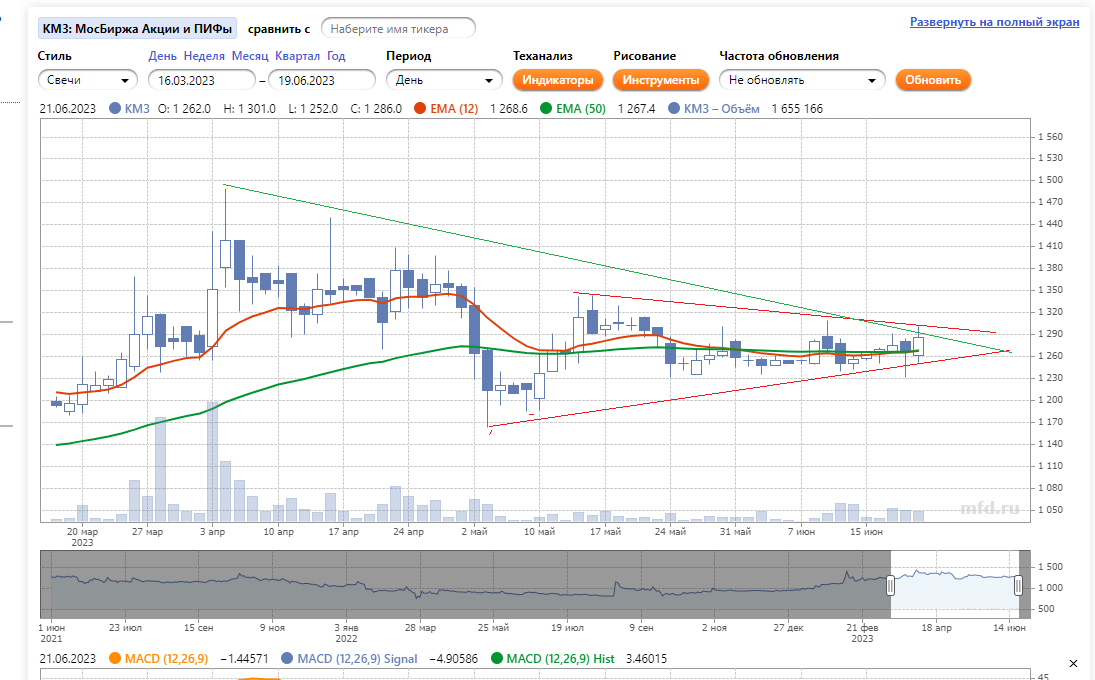The image size is (1095, 680).
Task: Close the panel with the X icon
Action: click(x=1074, y=663)
